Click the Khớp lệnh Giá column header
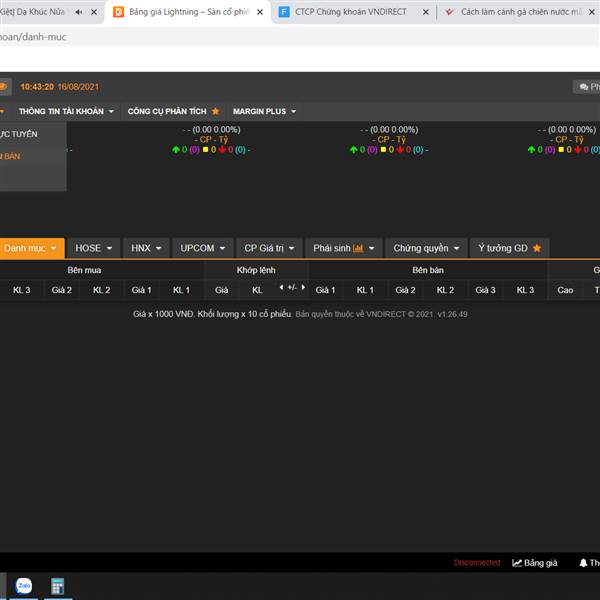 click(222, 290)
